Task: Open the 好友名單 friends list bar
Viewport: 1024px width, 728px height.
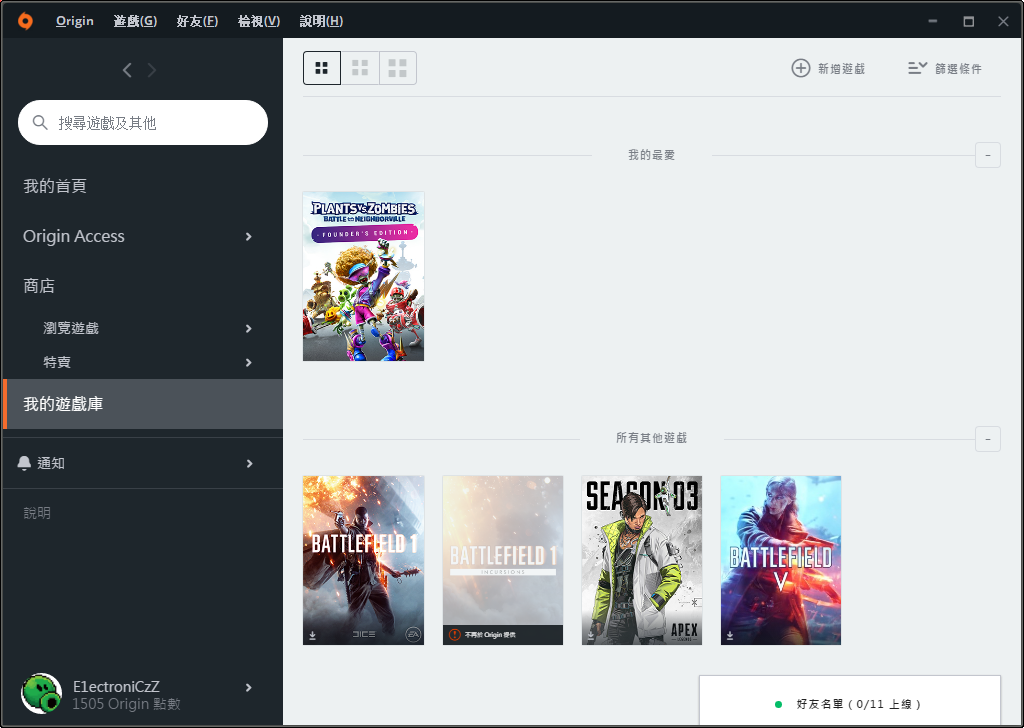Action: pyautogui.click(x=850, y=701)
